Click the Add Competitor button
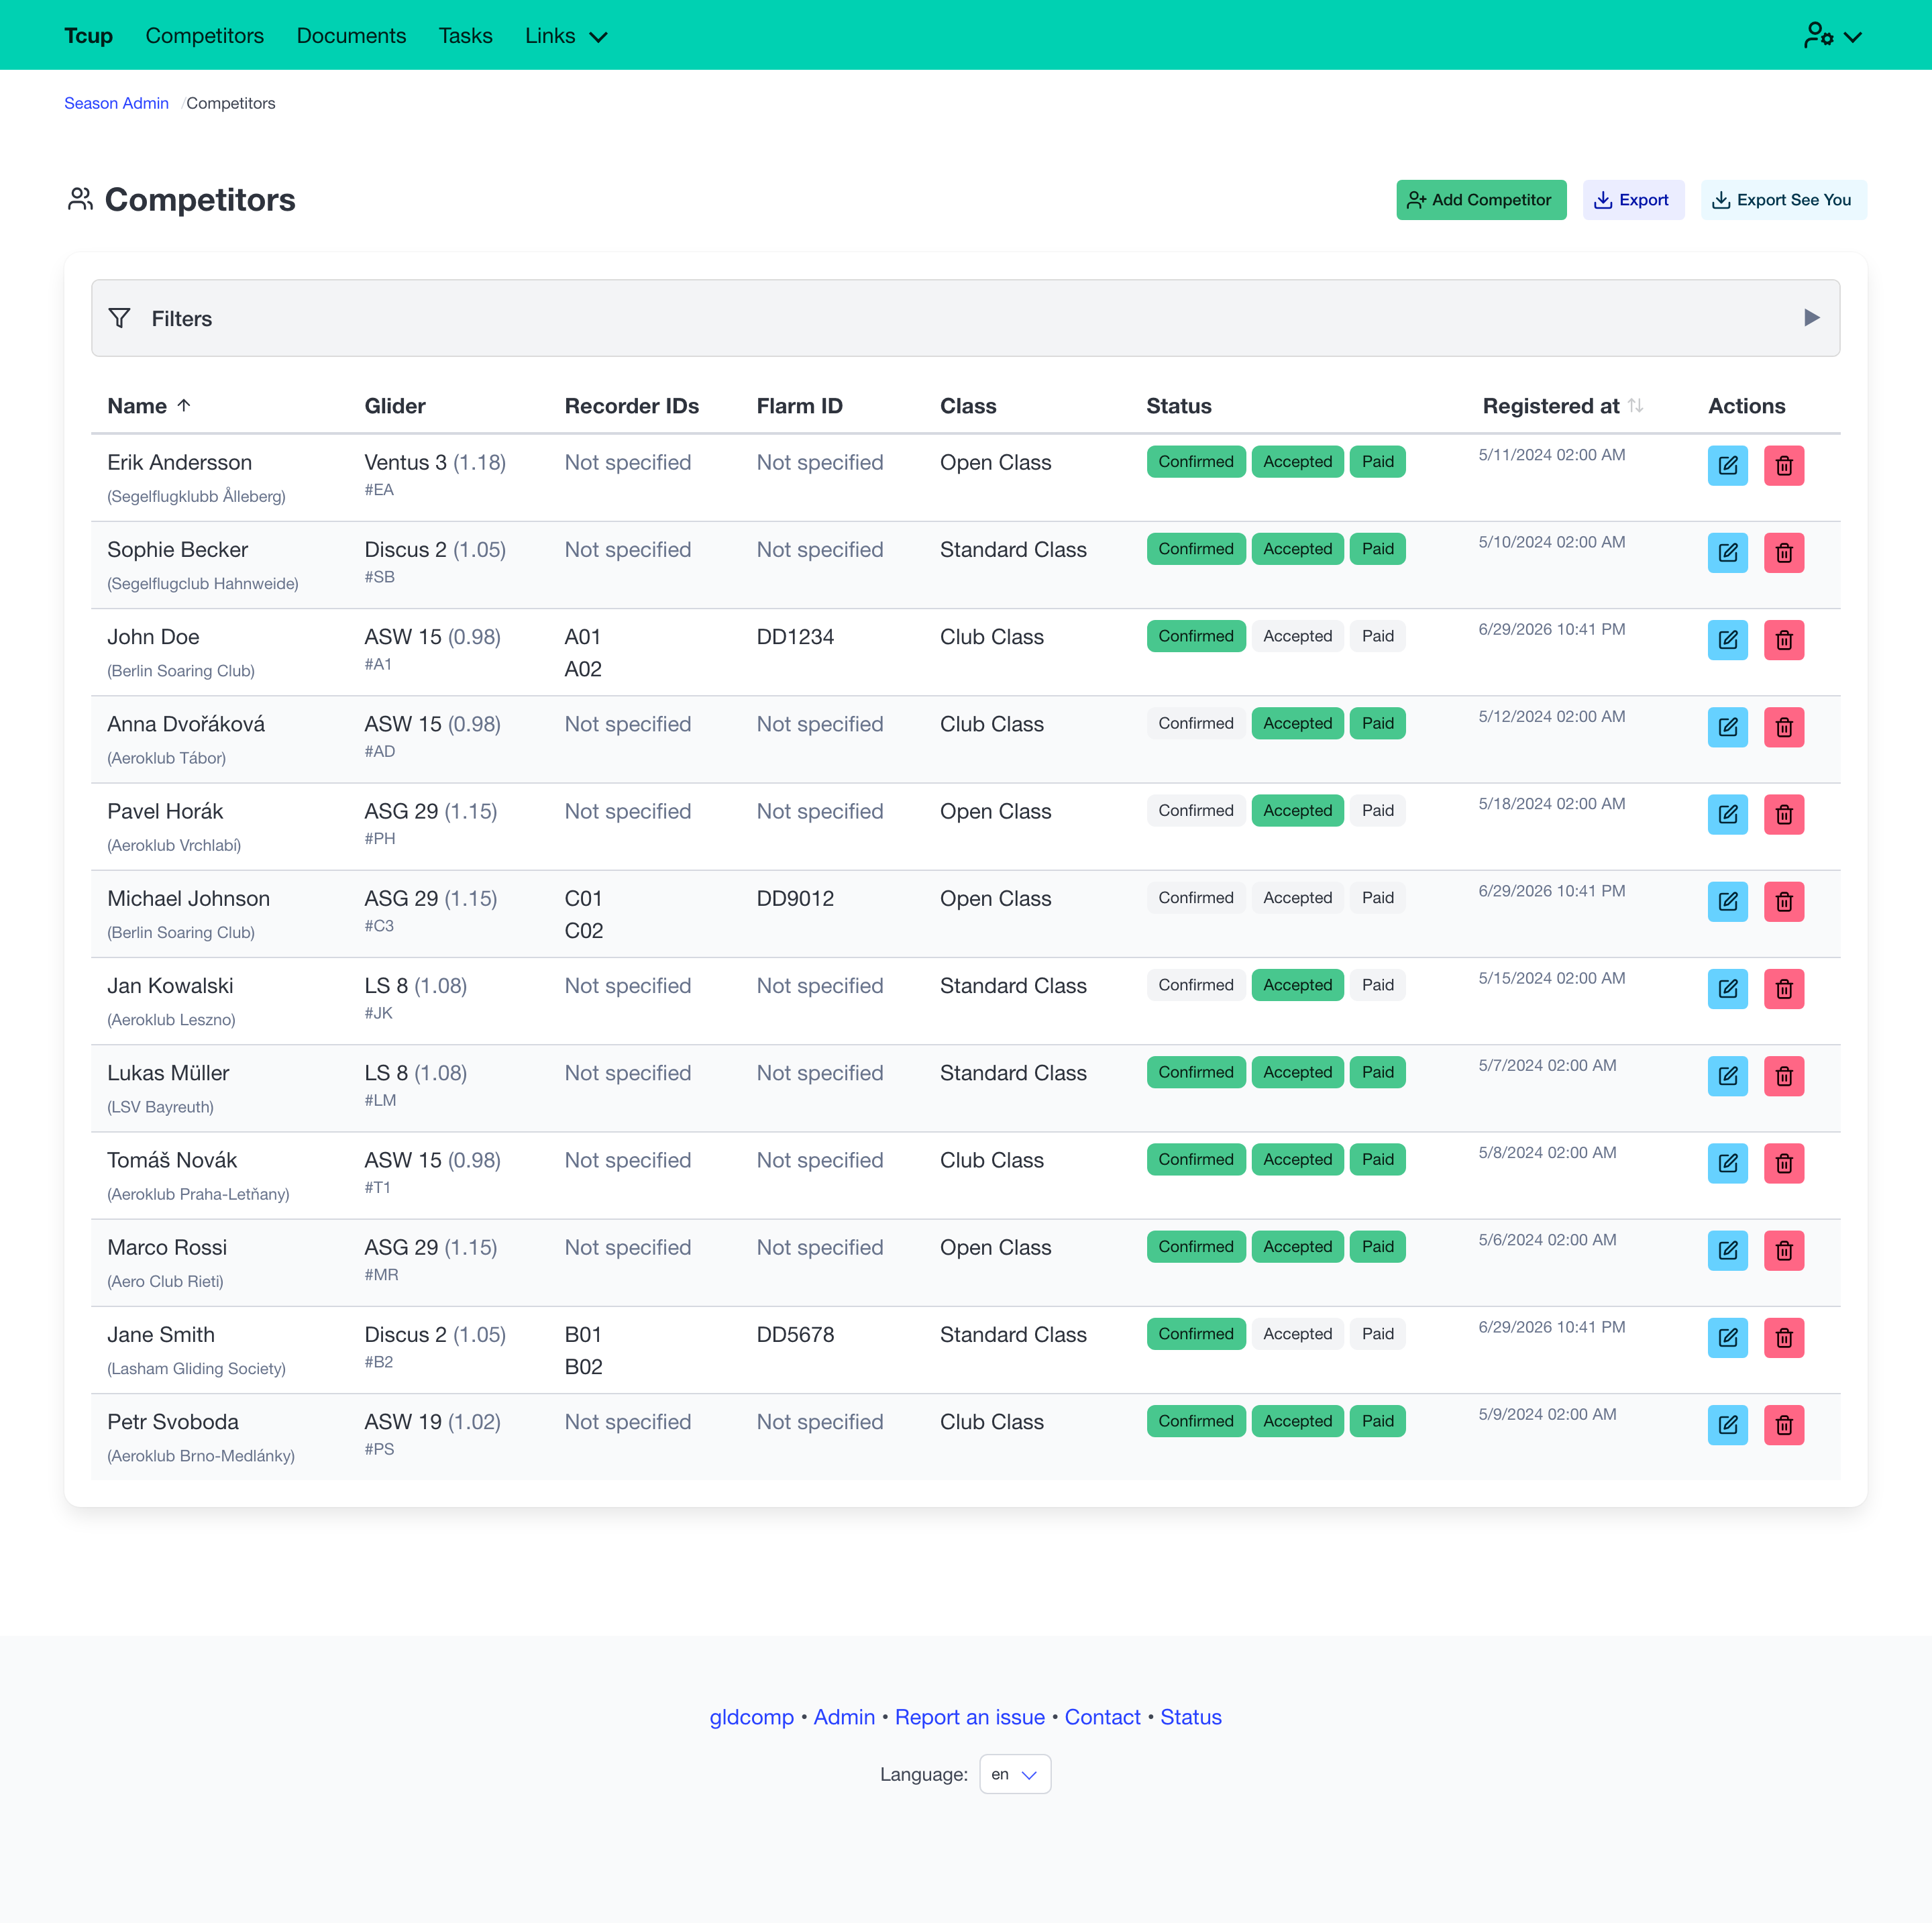The image size is (1932, 1923). click(x=1480, y=200)
